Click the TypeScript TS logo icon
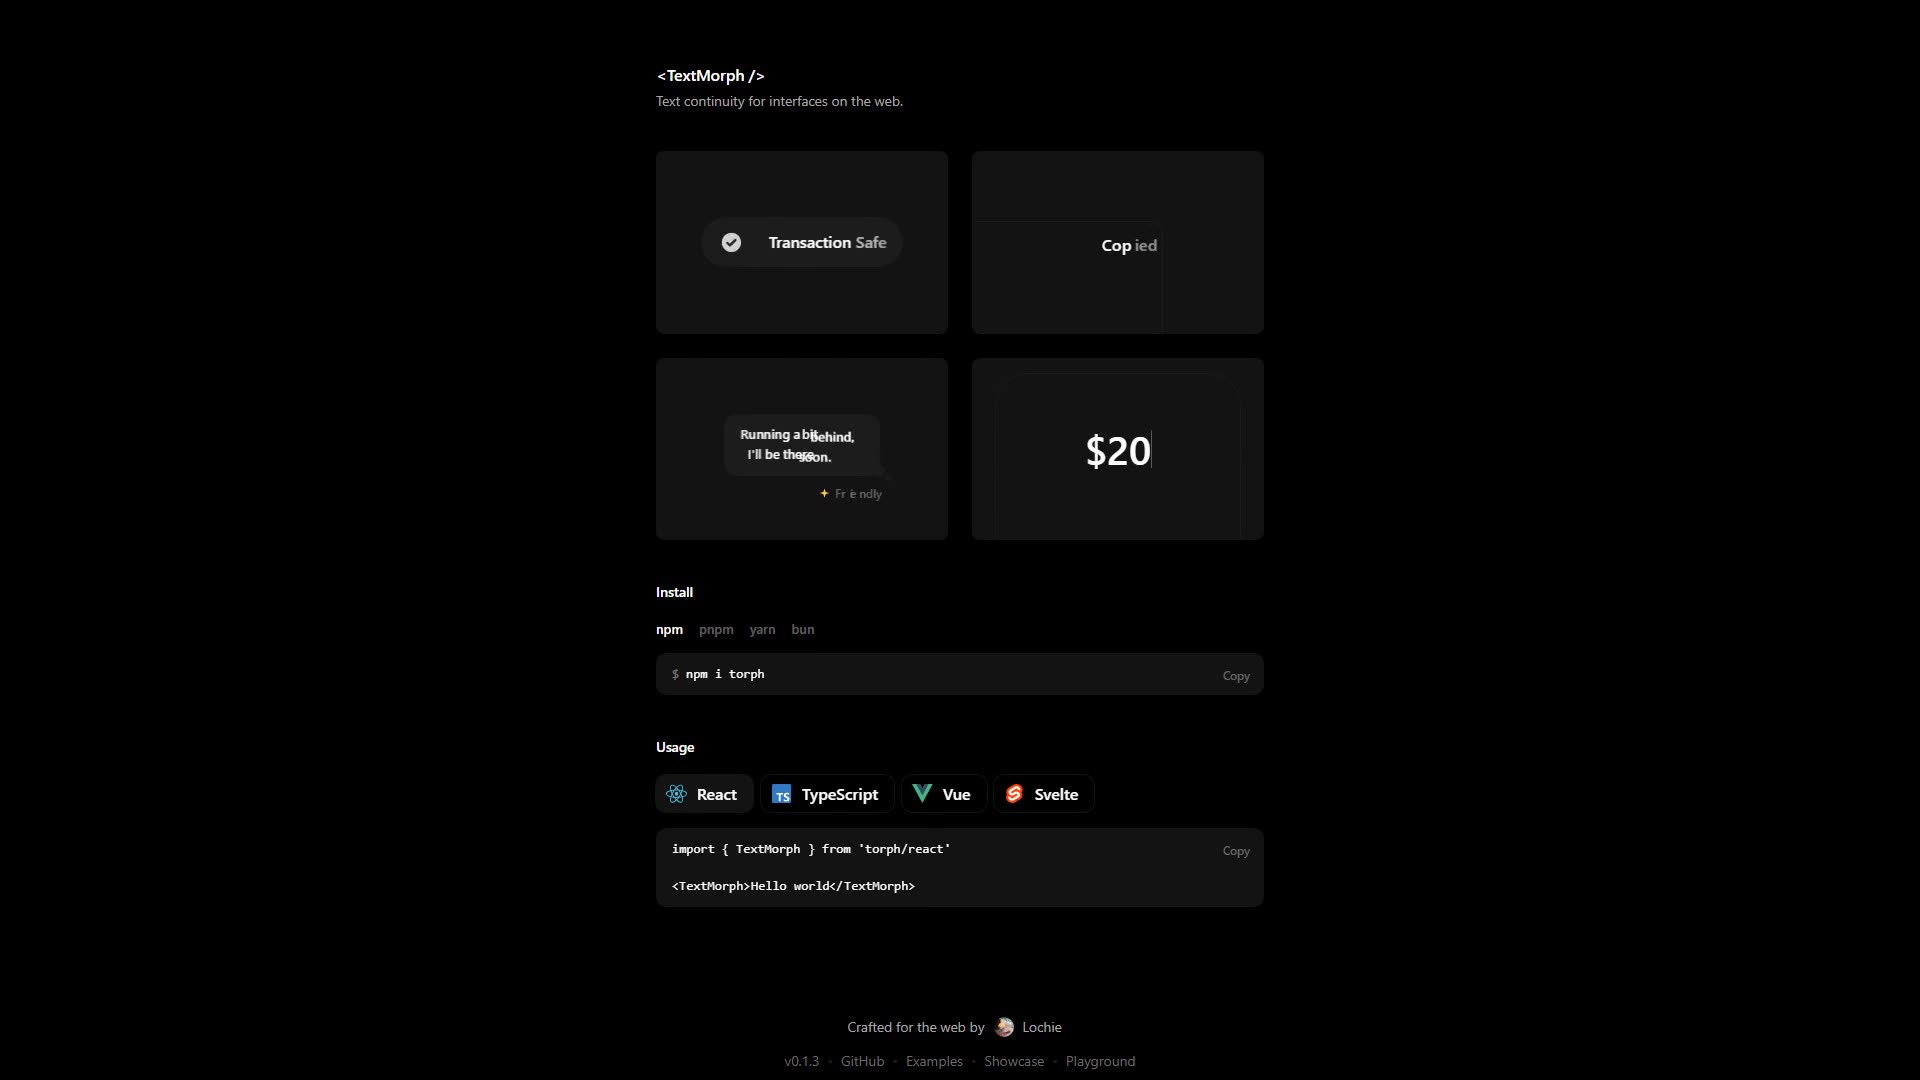1920x1080 pixels. pyautogui.click(x=781, y=794)
